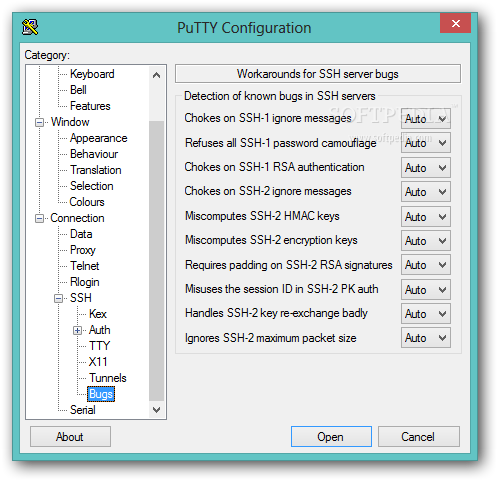Click 'Detection of known bugs in SSH servers' label
Viewport: 498px width, 481px height.
coord(280,96)
